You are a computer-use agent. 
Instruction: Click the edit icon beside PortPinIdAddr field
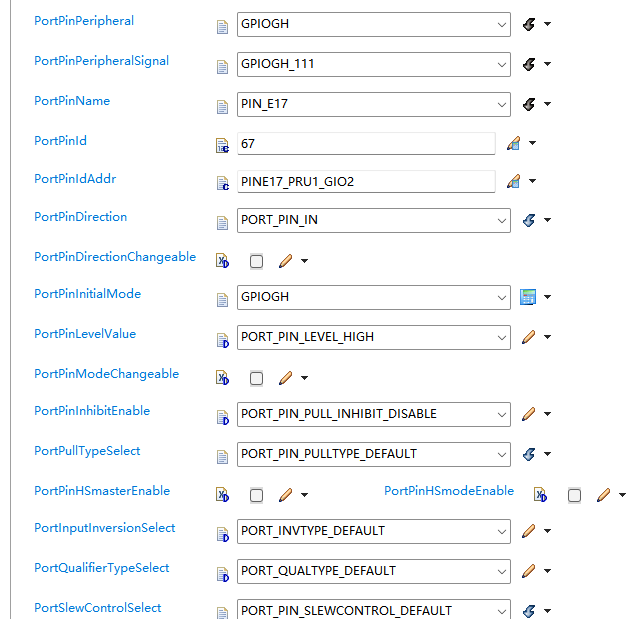[514, 181]
